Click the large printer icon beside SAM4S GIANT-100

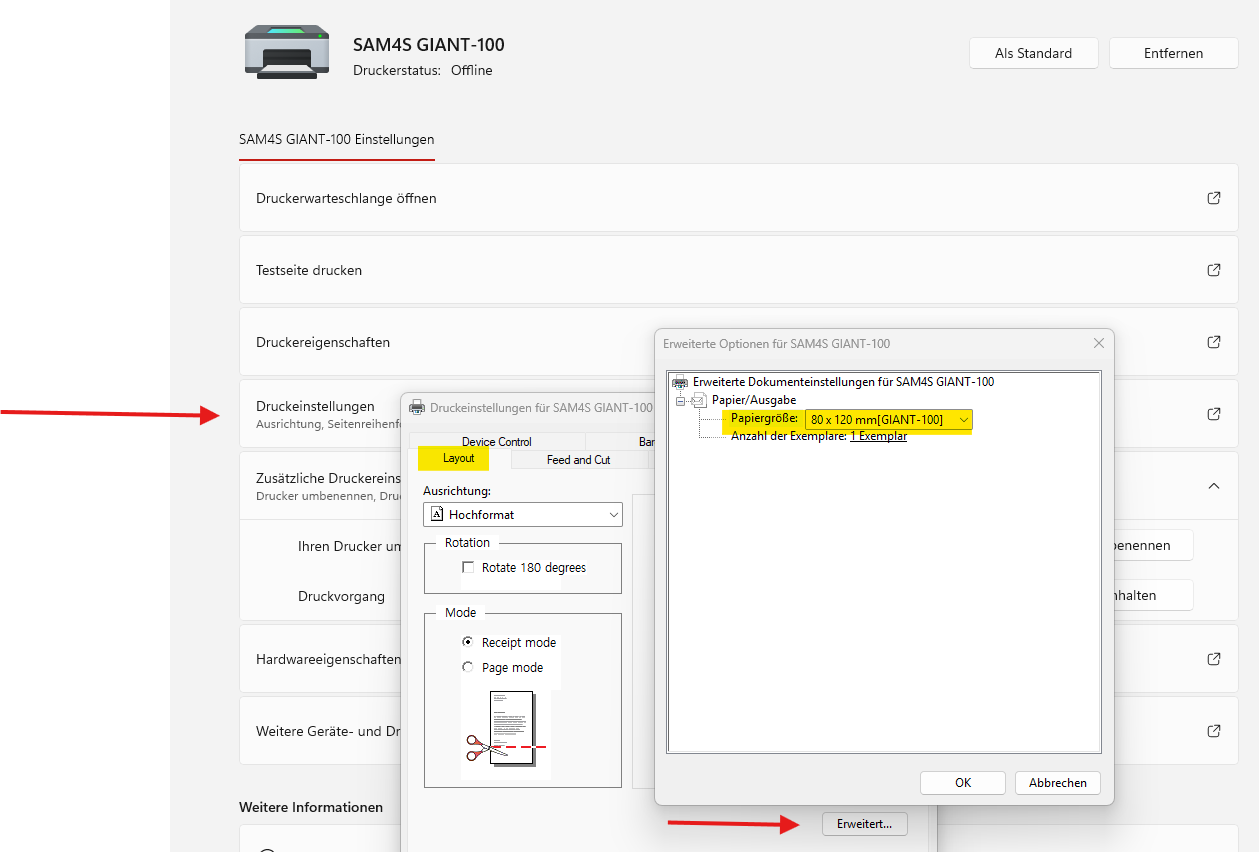pos(287,52)
